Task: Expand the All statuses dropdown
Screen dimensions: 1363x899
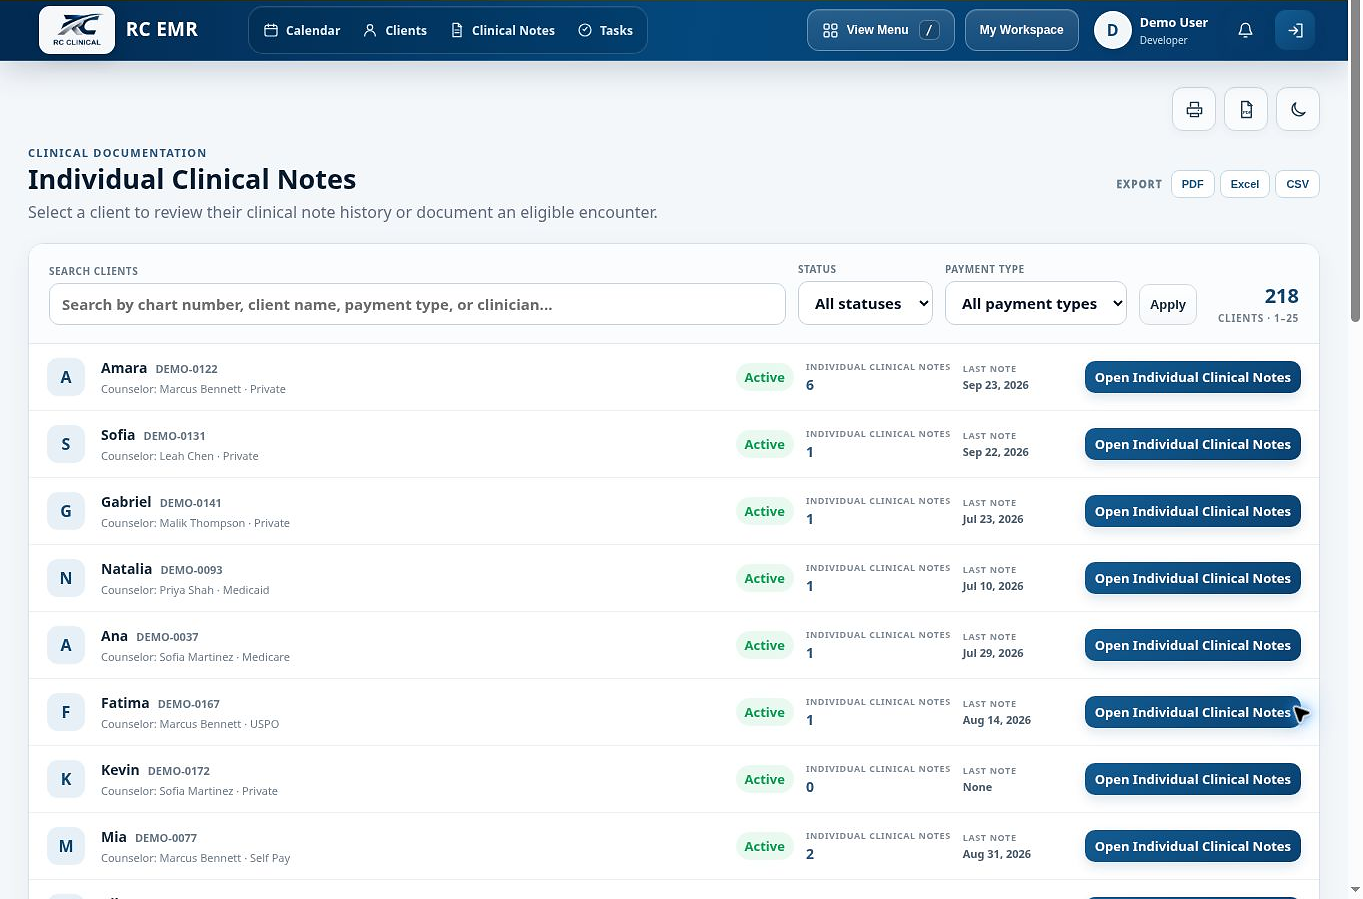Action: 865,304
